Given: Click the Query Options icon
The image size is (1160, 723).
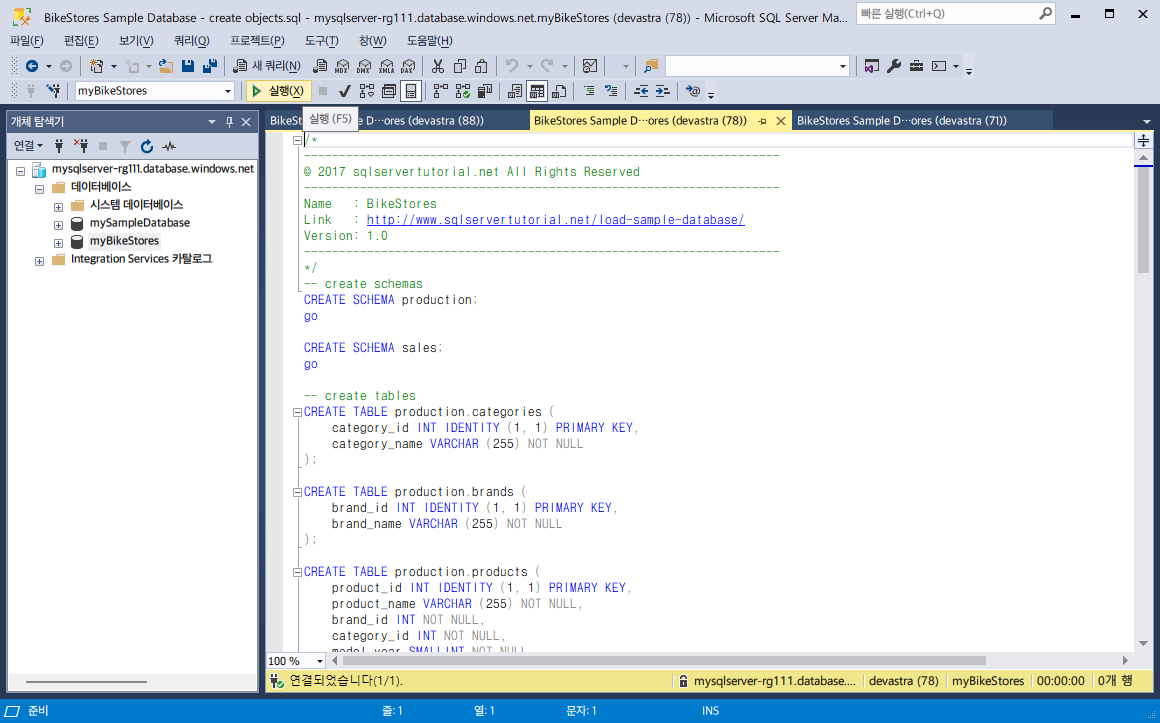Looking at the screenshot, I should (x=389, y=91).
